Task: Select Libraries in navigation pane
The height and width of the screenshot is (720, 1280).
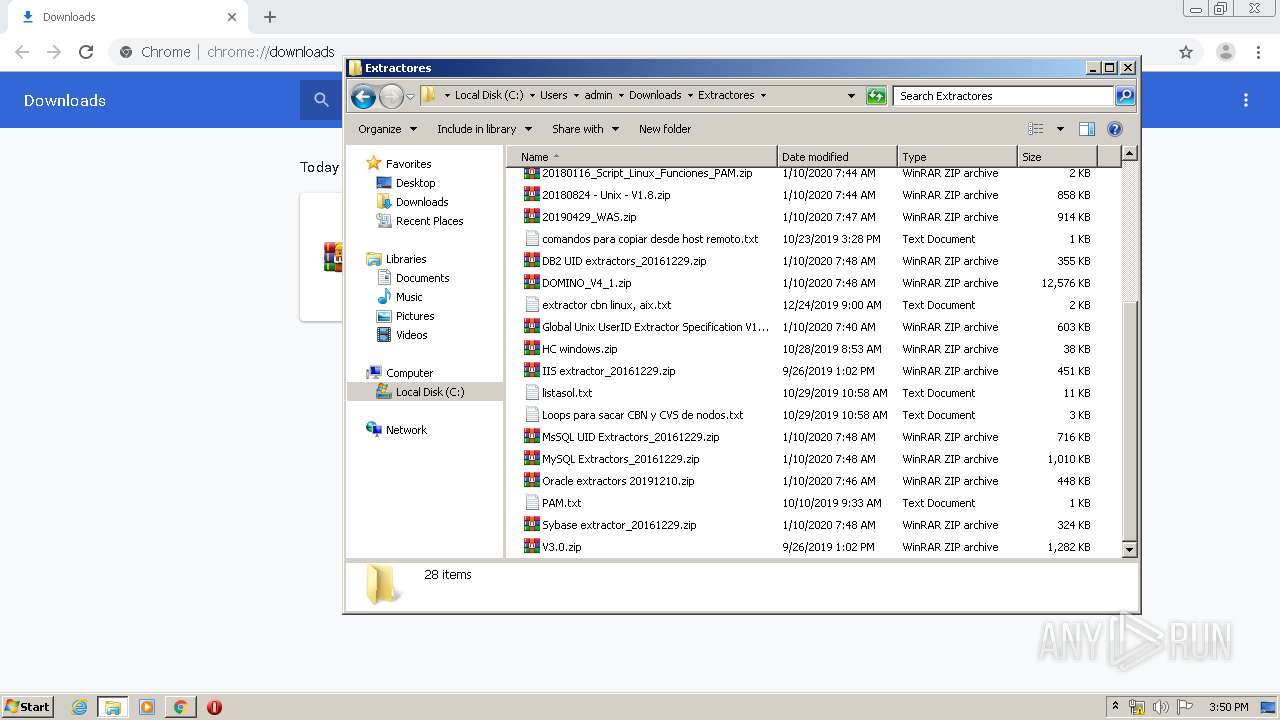Action: [x=396, y=259]
